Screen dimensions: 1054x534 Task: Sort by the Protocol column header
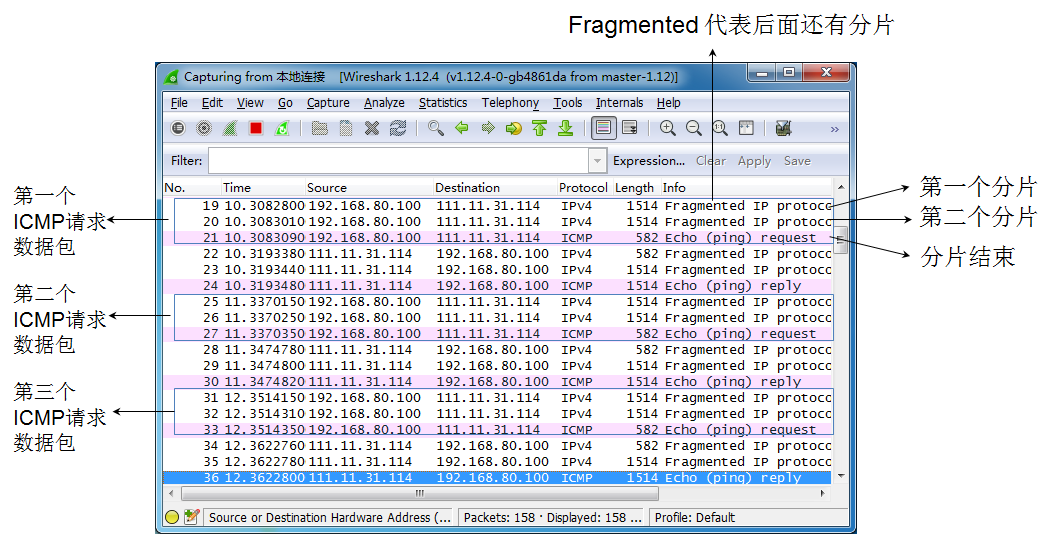583,188
